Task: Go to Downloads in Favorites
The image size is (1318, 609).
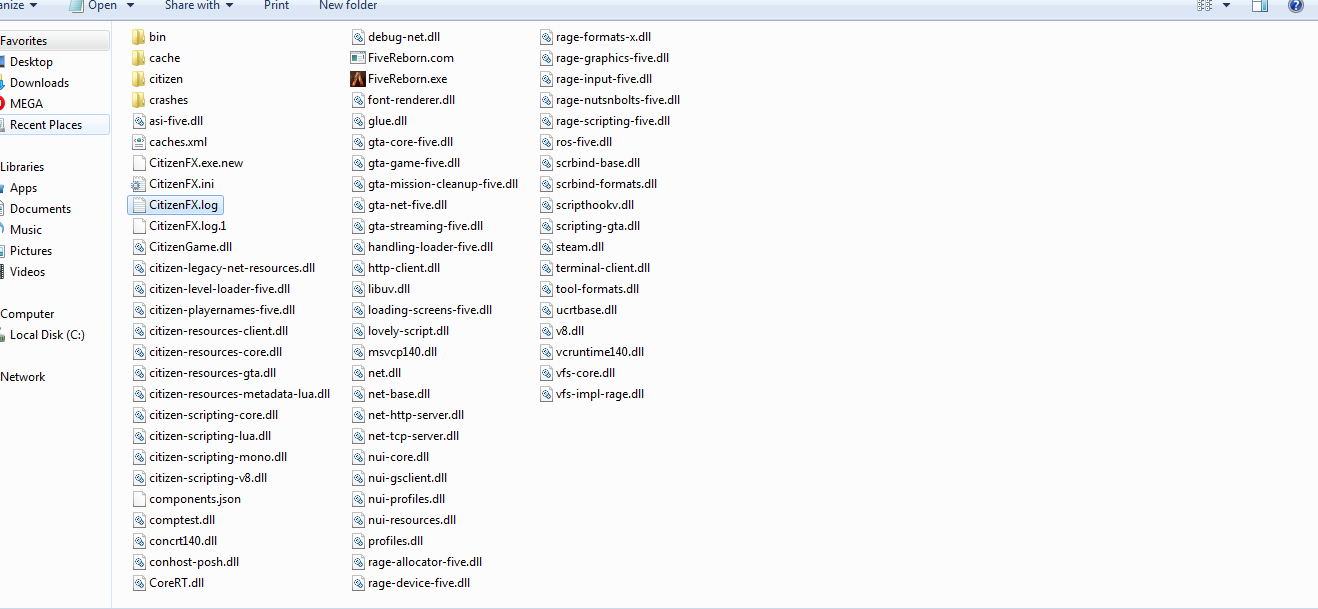Action: [x=39, y=83]
